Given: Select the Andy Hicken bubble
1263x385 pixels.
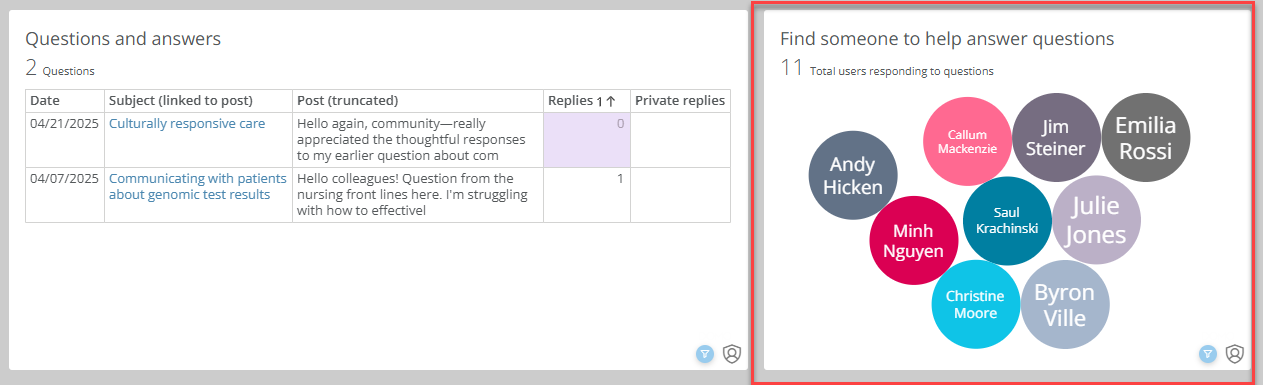Looking at the screenshot, I should pyautogui.click(x=853, y=175).
